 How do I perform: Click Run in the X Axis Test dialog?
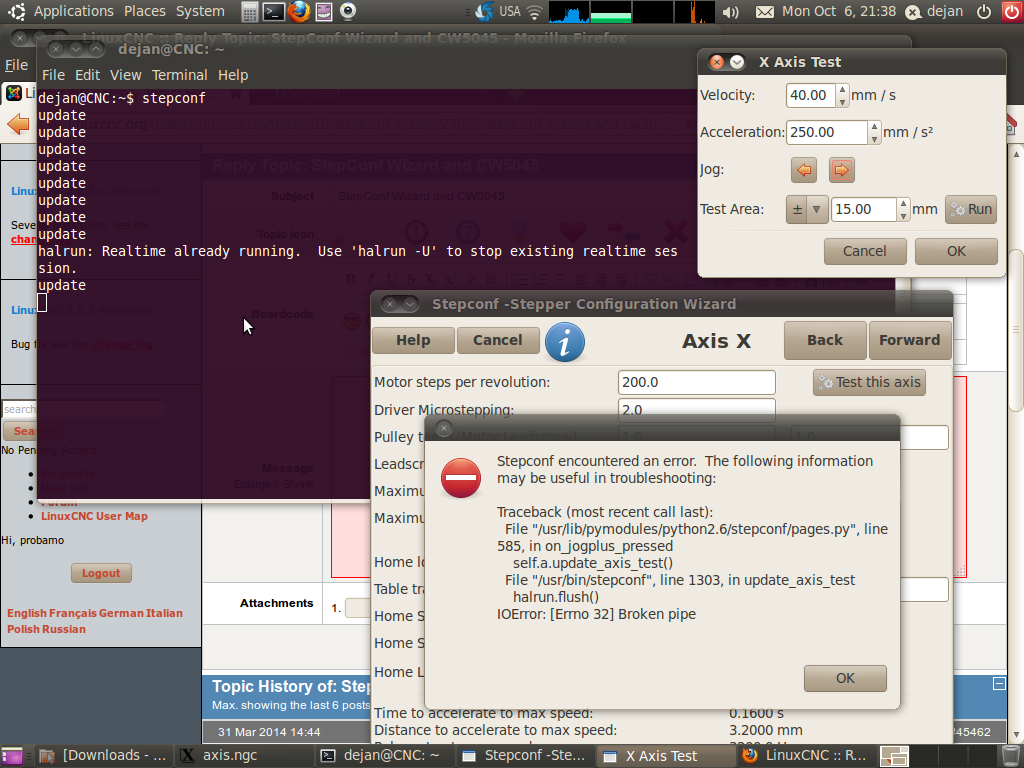(x=971, y=210)
